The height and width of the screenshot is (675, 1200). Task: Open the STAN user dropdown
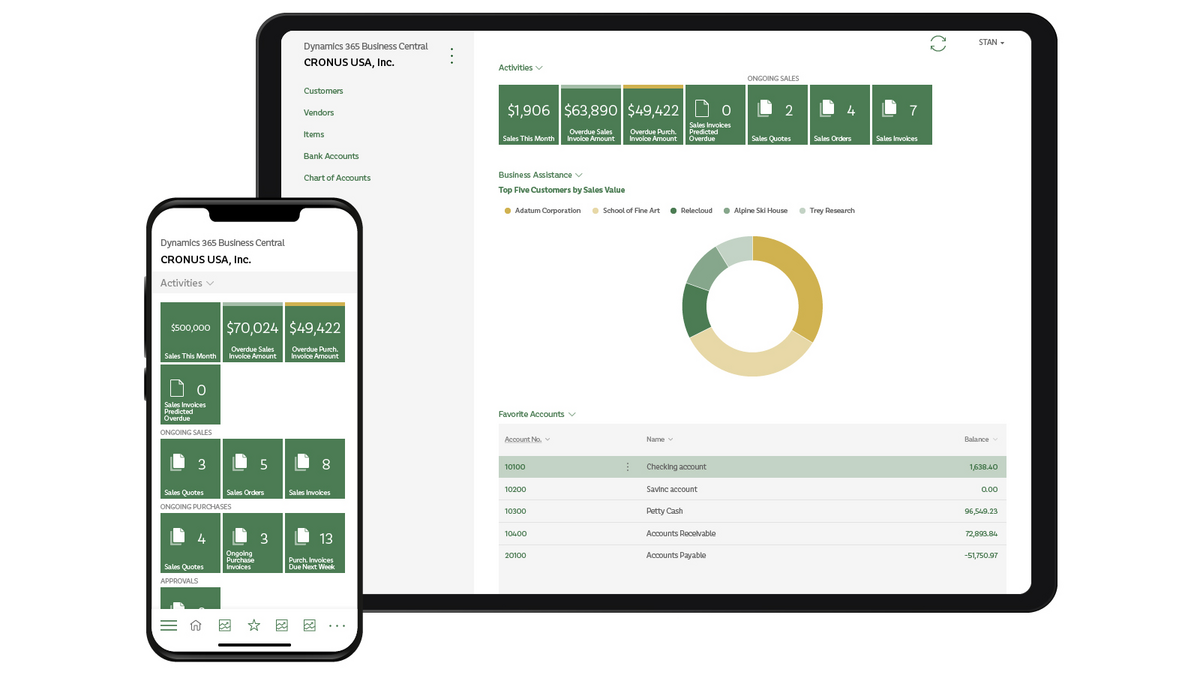tap(991, 43)
